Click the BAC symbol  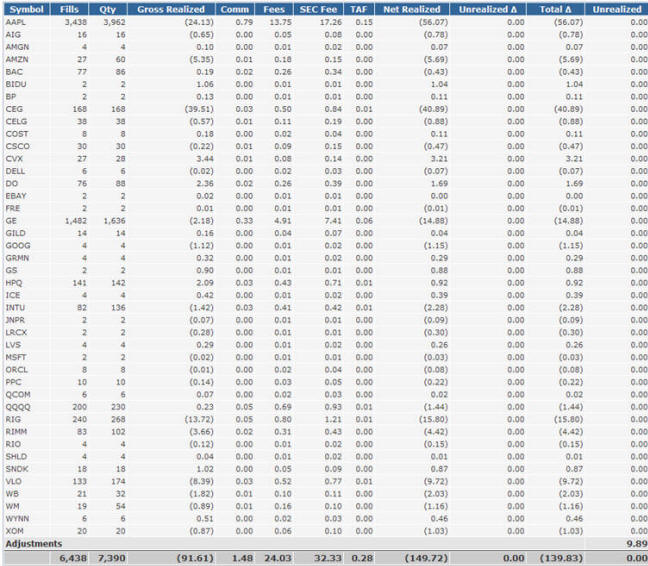pyautogui.click(x=14, y=72)
